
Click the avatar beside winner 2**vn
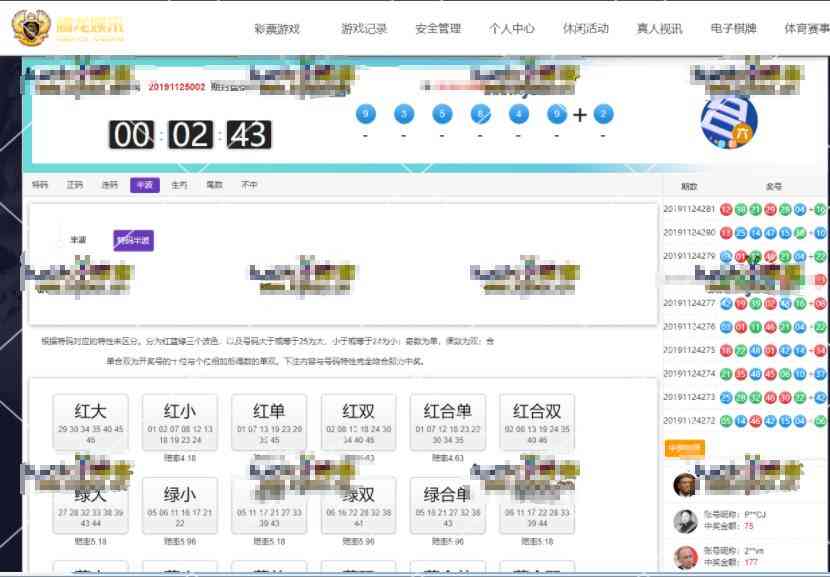685,557
